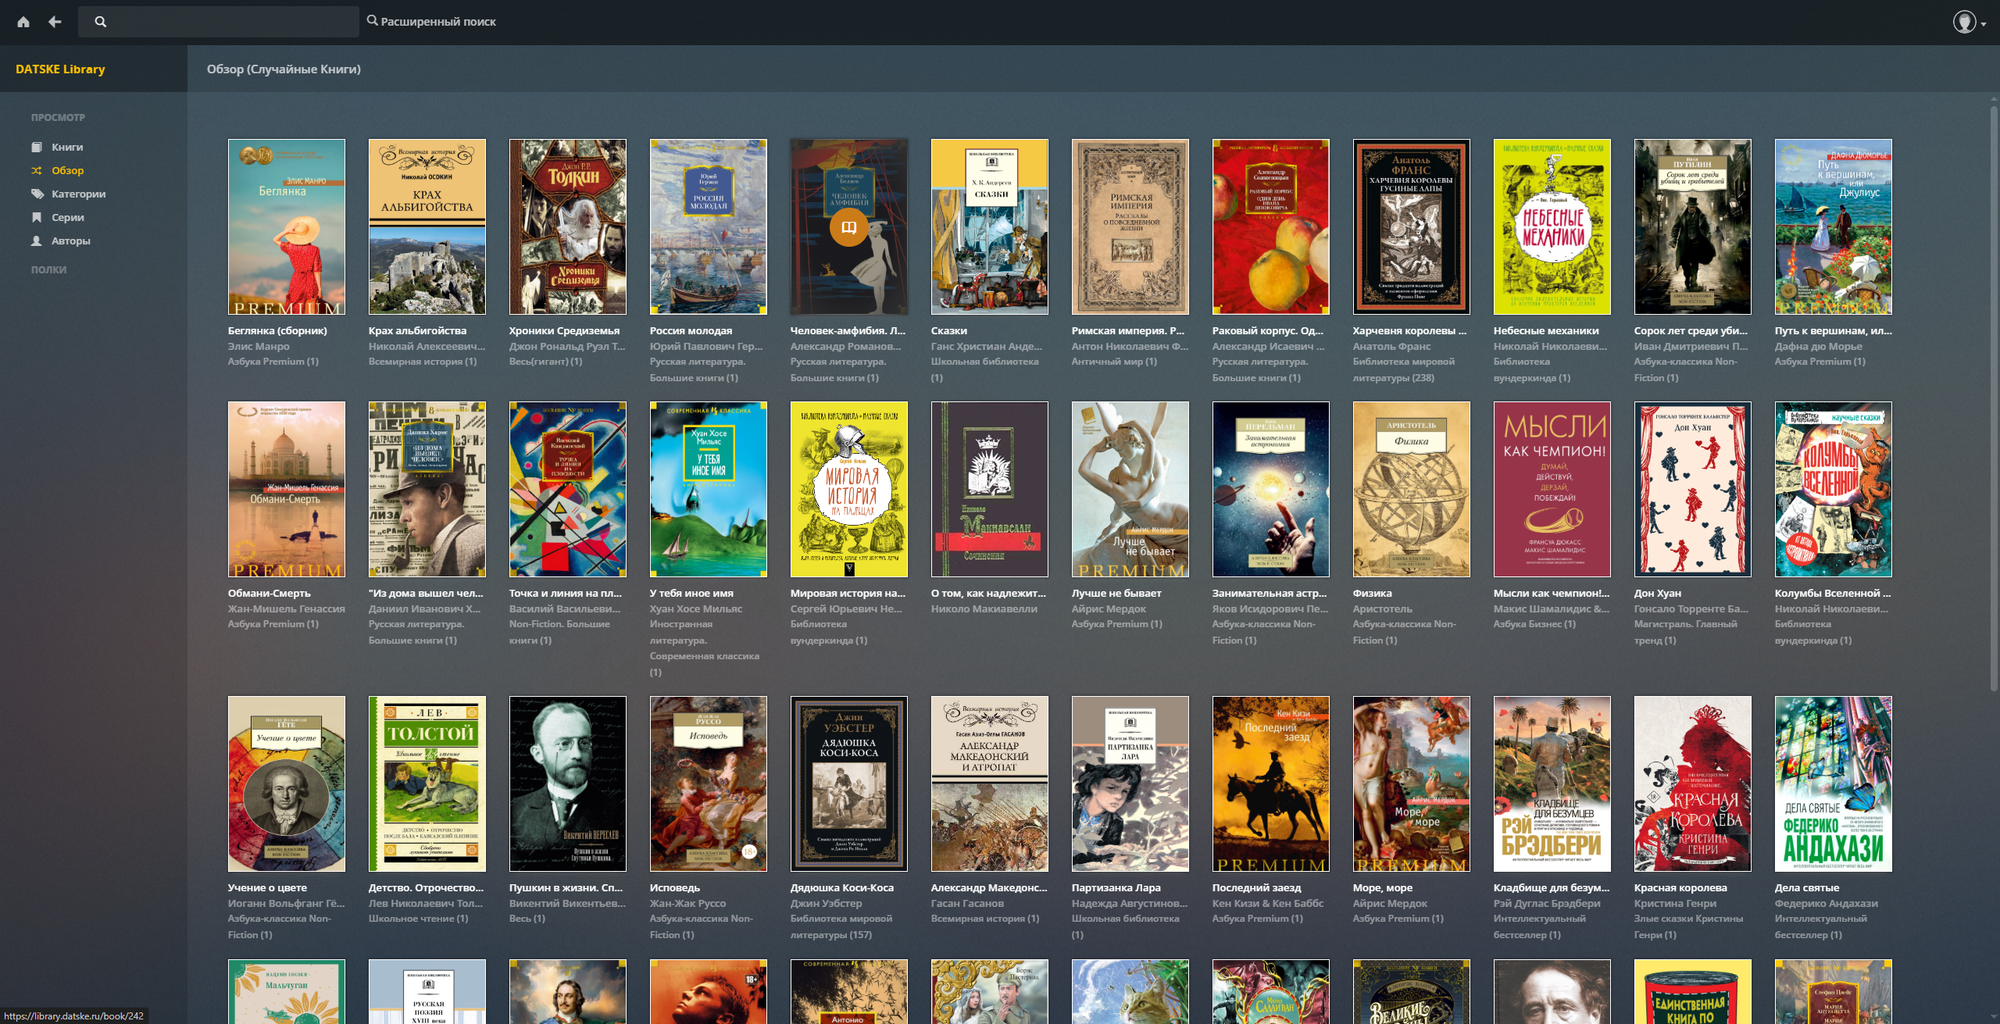The image size is (2000, 1024).
Task: Open the Небесные механики cover
Action: tap(1552, 227)
